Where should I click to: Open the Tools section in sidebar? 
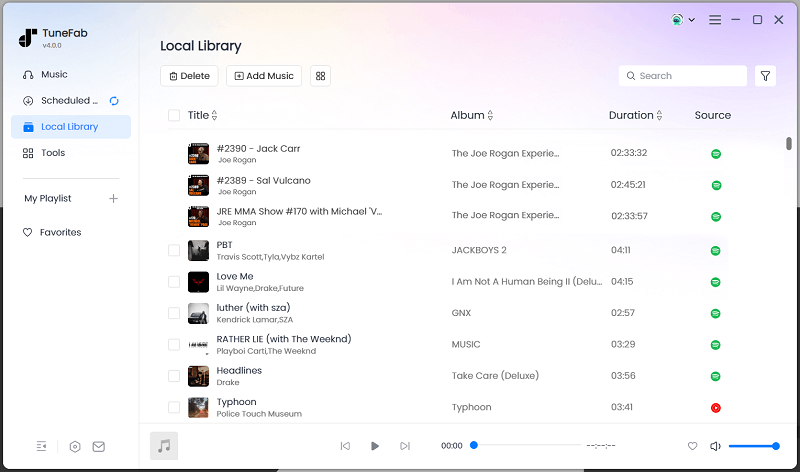tap(53, 153)
